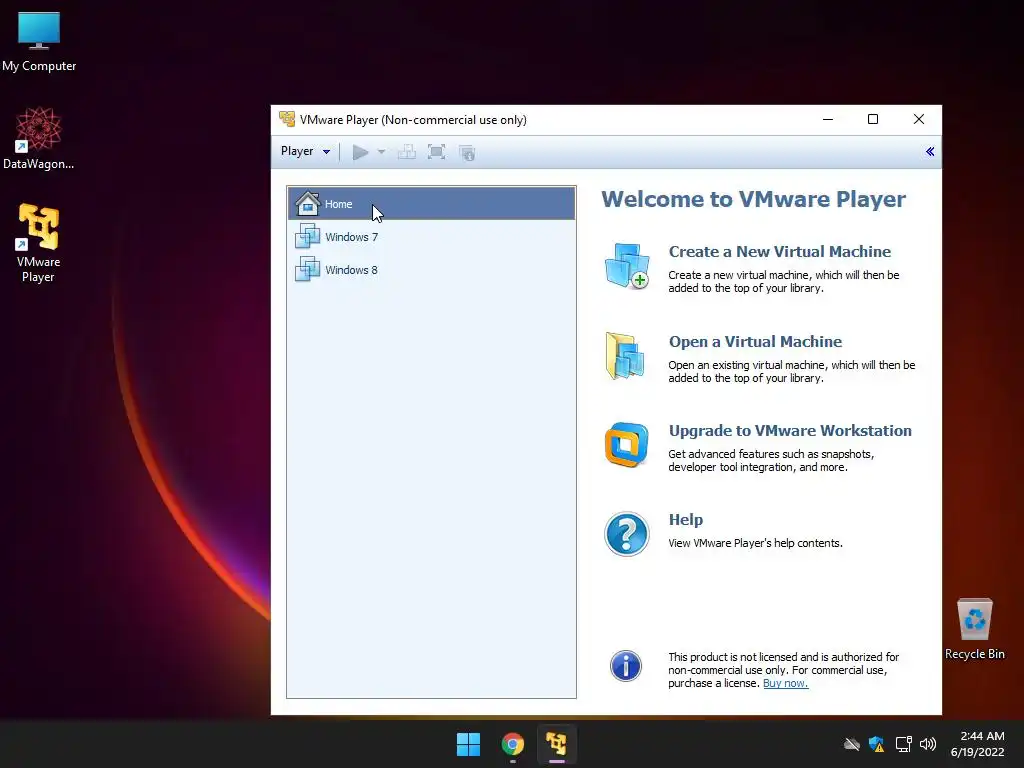Select the My Computer desktop icon
The width and height of the screenshot is (1024, 768).
[x=39, y=42]
